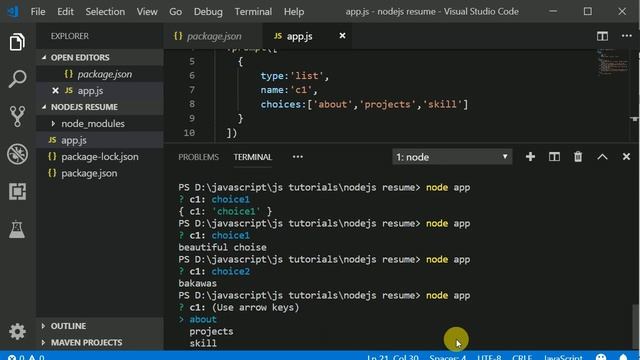Click the errors and warnings status indicator

pos(26,357)
